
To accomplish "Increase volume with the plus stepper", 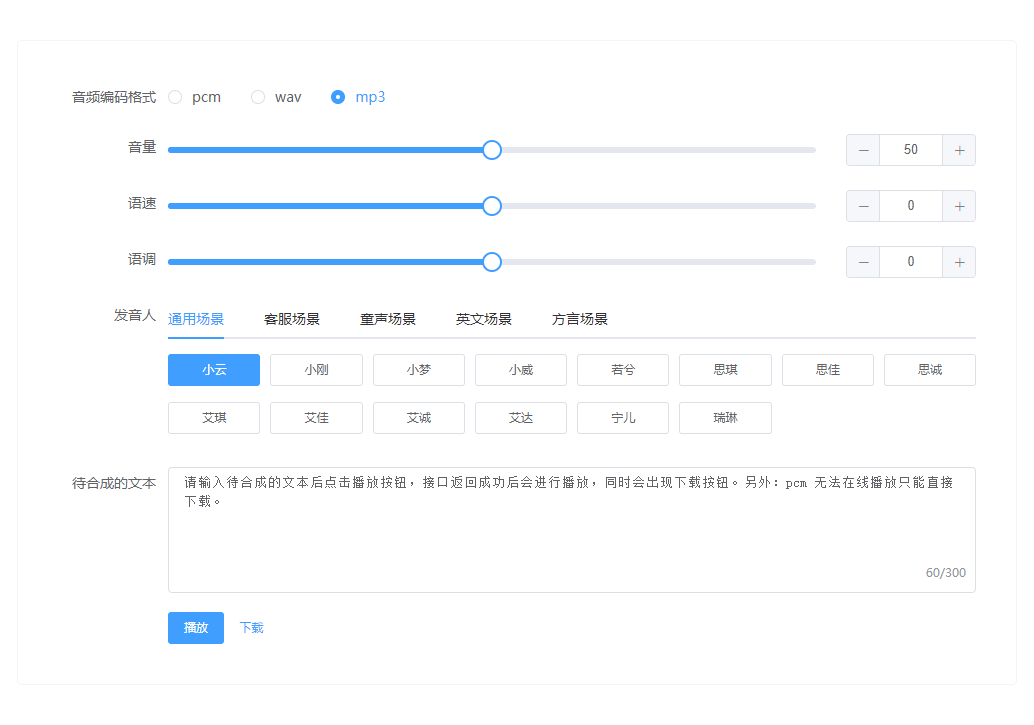I will (x=959, y=150).
